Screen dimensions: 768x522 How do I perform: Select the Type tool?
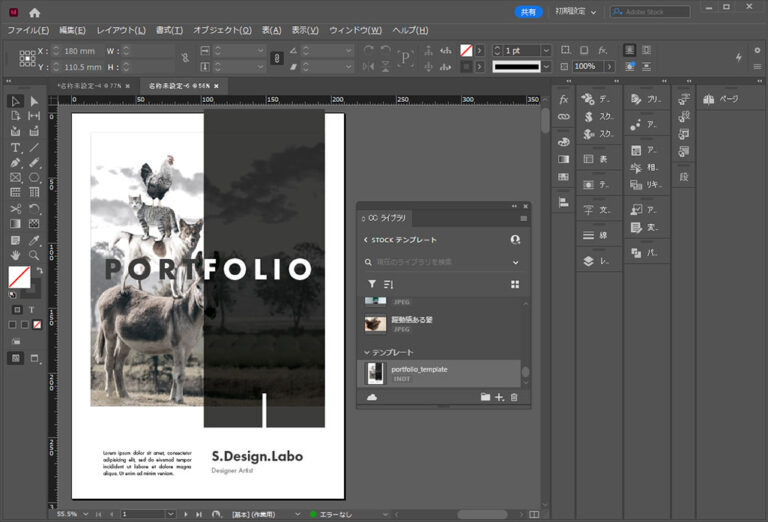click(15, 147)
